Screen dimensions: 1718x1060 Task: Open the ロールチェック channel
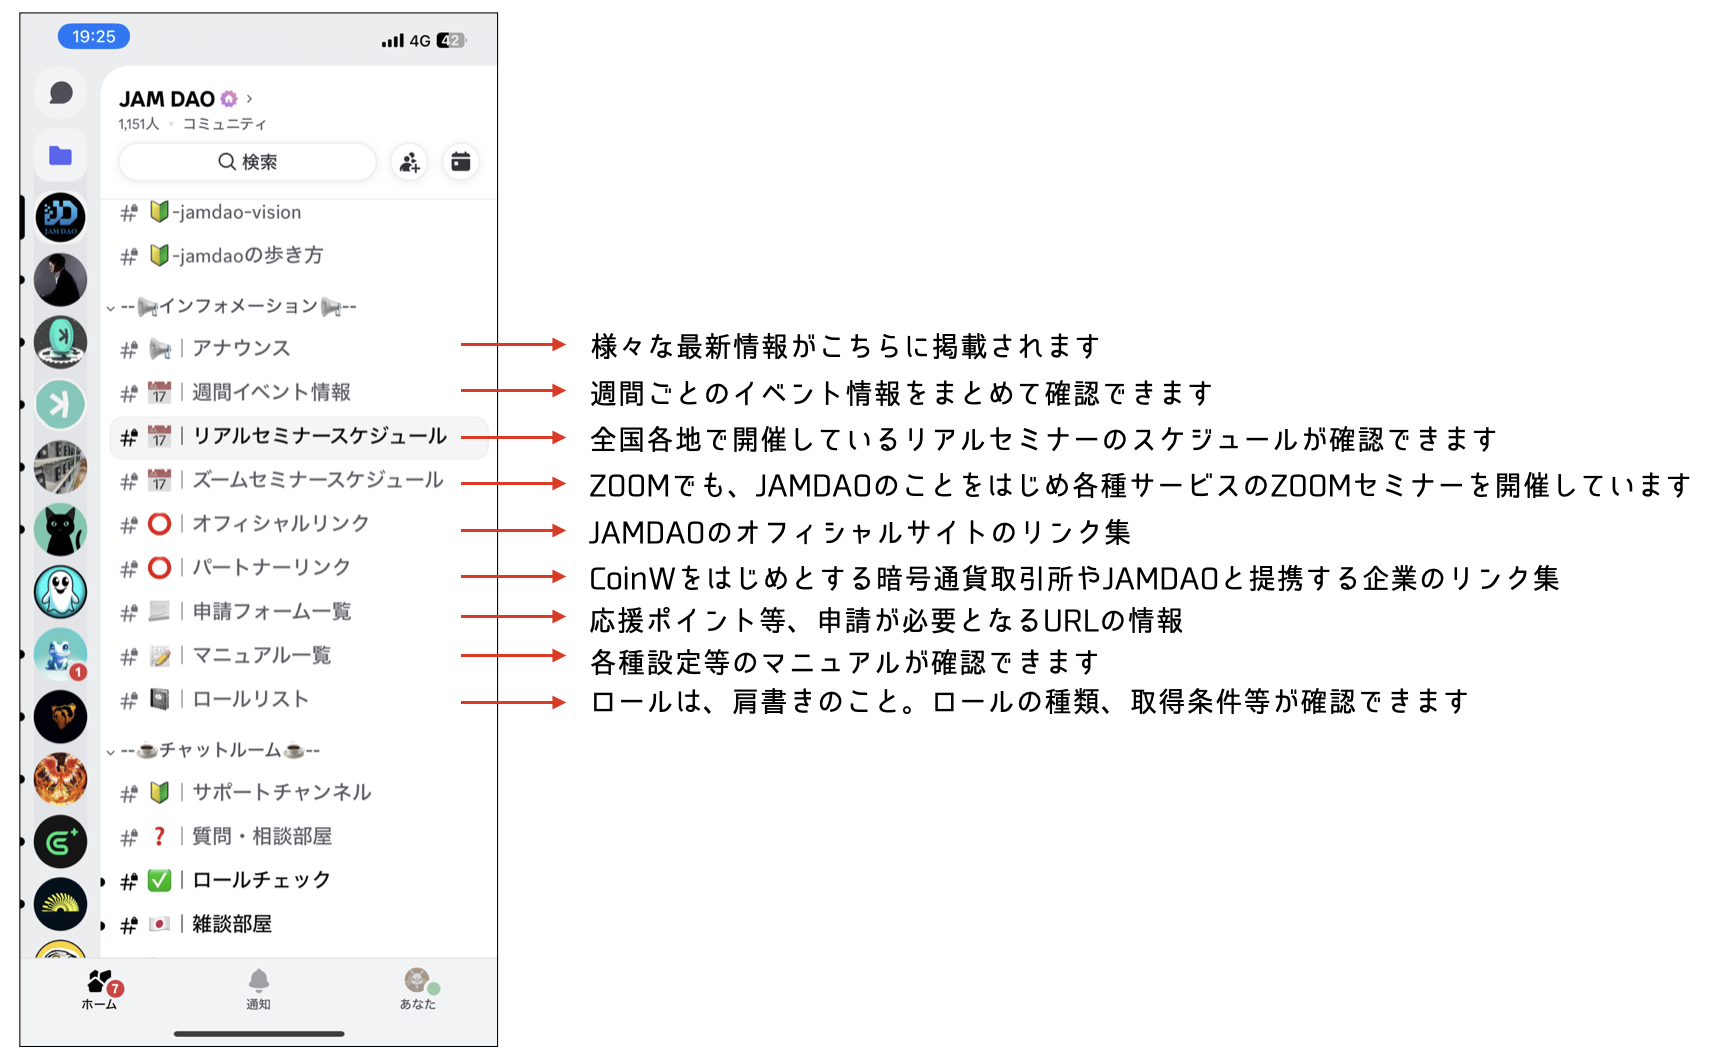pos(260,880)
